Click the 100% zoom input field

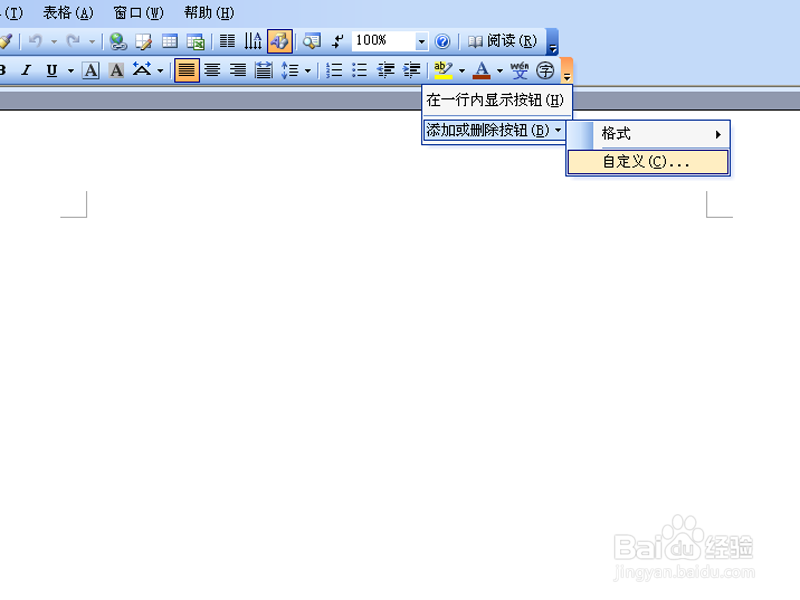pyautogui.click(x=384, y=41)
